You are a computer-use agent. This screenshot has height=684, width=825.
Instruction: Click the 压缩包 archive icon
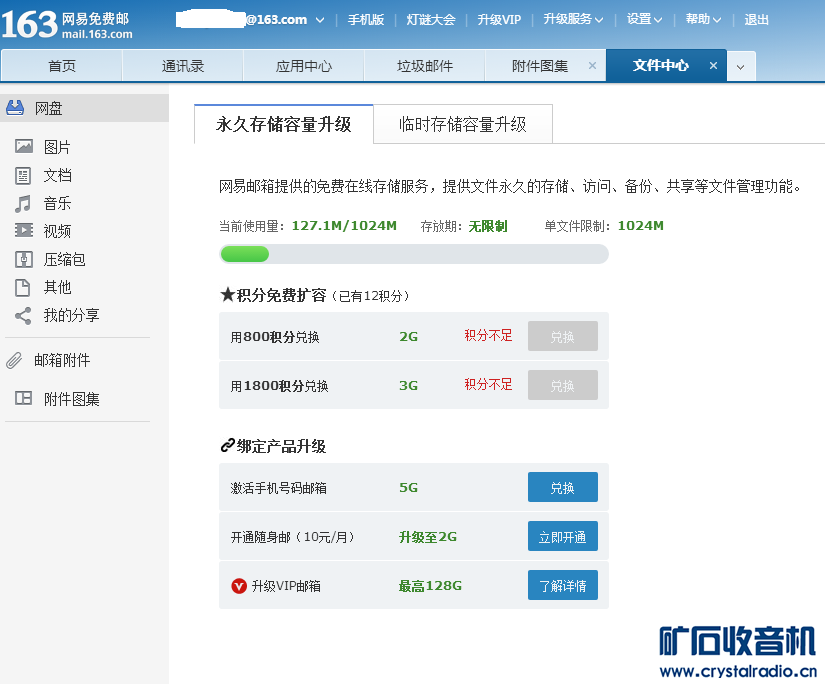[24, 259]
